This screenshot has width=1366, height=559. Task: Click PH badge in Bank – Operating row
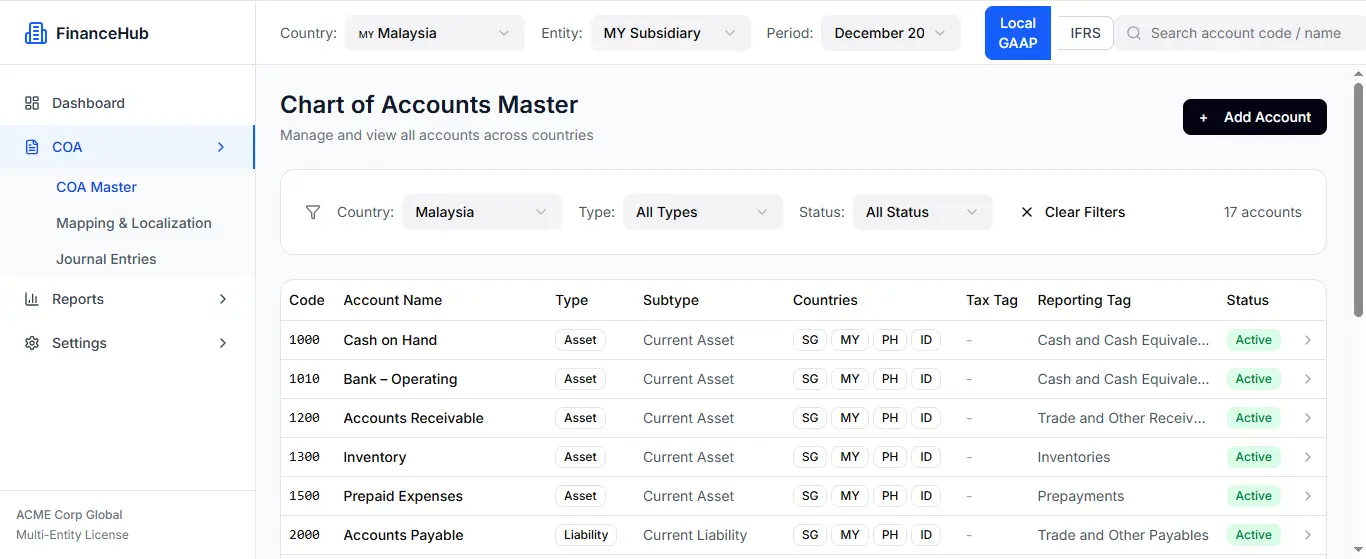pos(890,379)
